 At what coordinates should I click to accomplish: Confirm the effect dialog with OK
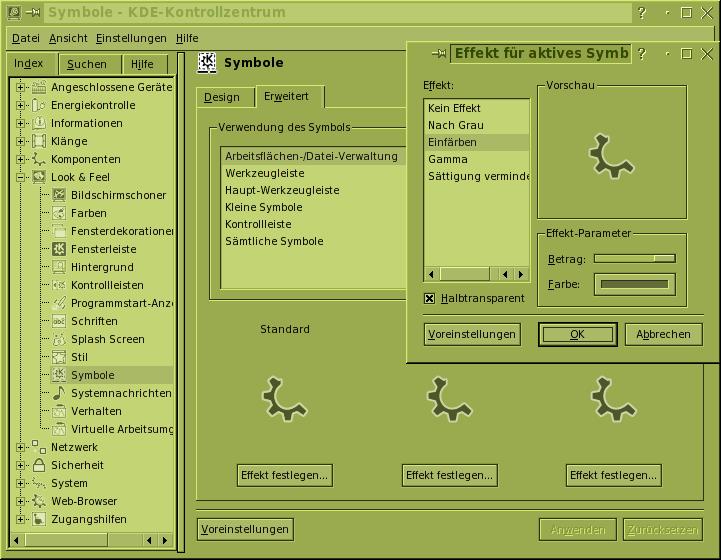578,334
